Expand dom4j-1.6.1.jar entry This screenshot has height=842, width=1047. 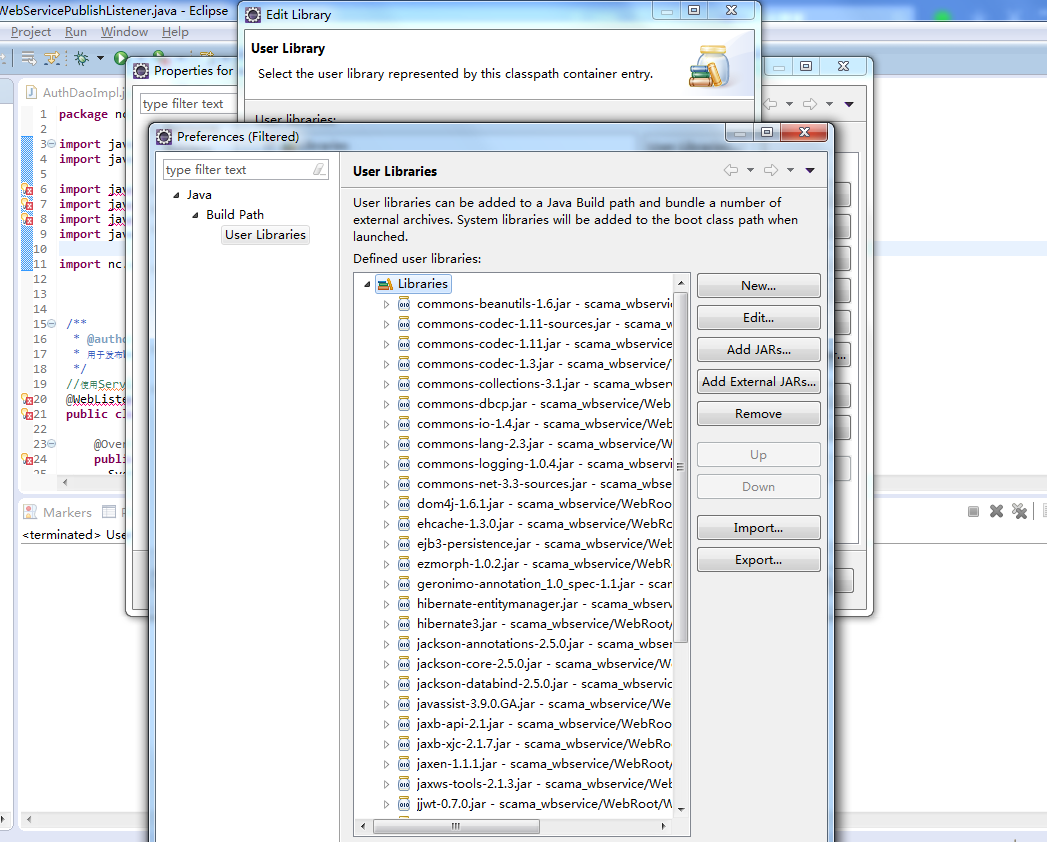386,505
